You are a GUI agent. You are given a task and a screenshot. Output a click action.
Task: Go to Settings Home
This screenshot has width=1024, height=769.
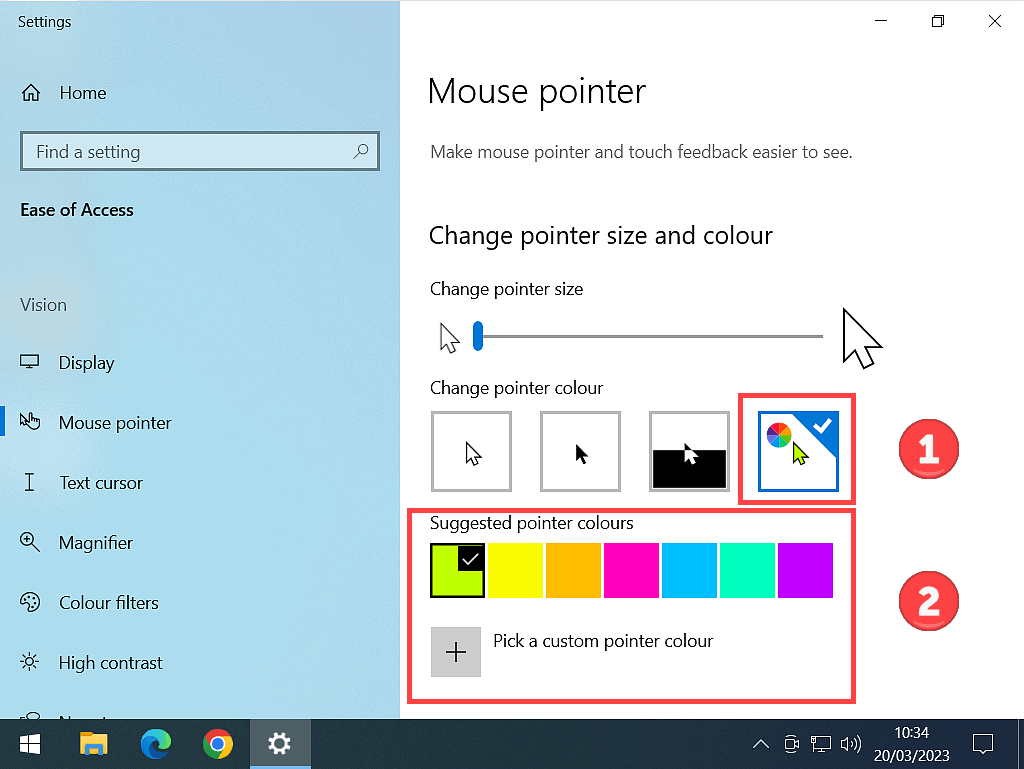point(82,93)
